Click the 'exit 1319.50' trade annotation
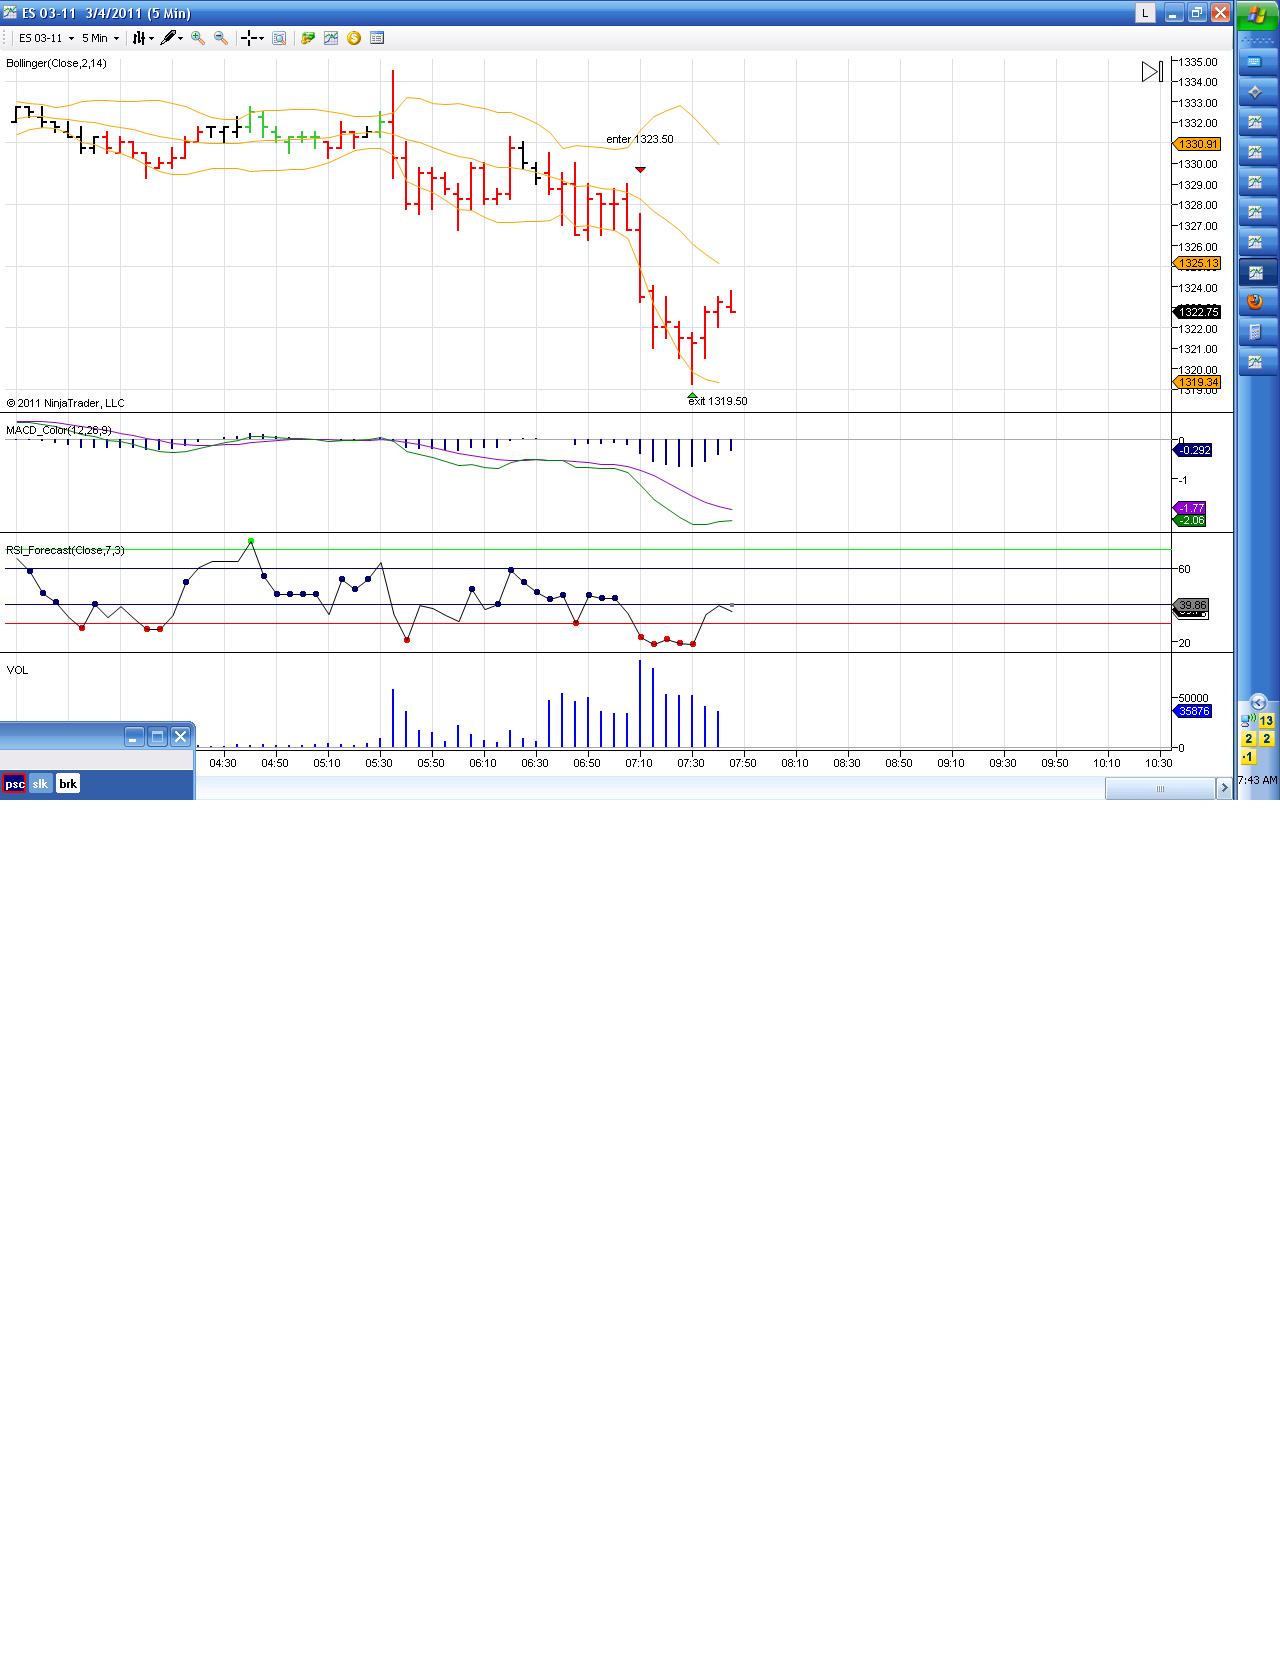Screen dimensions: 1280x1660 coord(718,401)
